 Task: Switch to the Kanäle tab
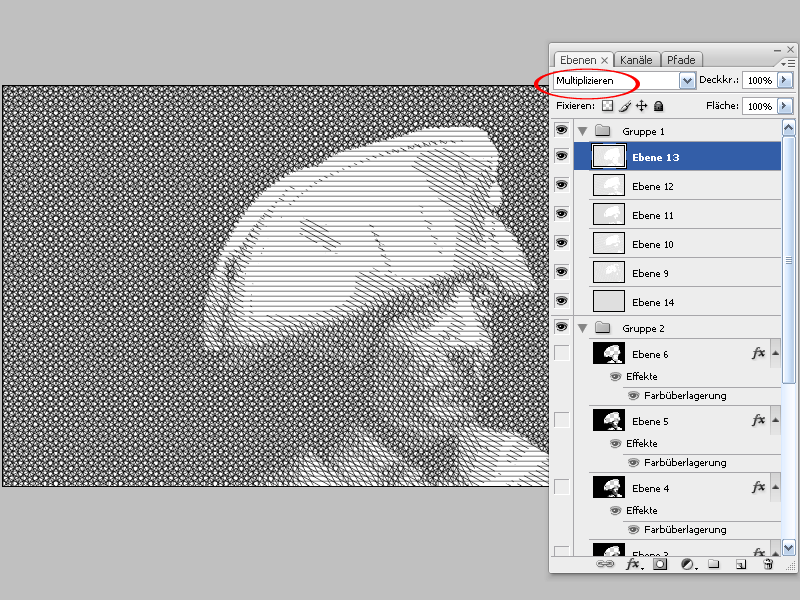(636, 60)
